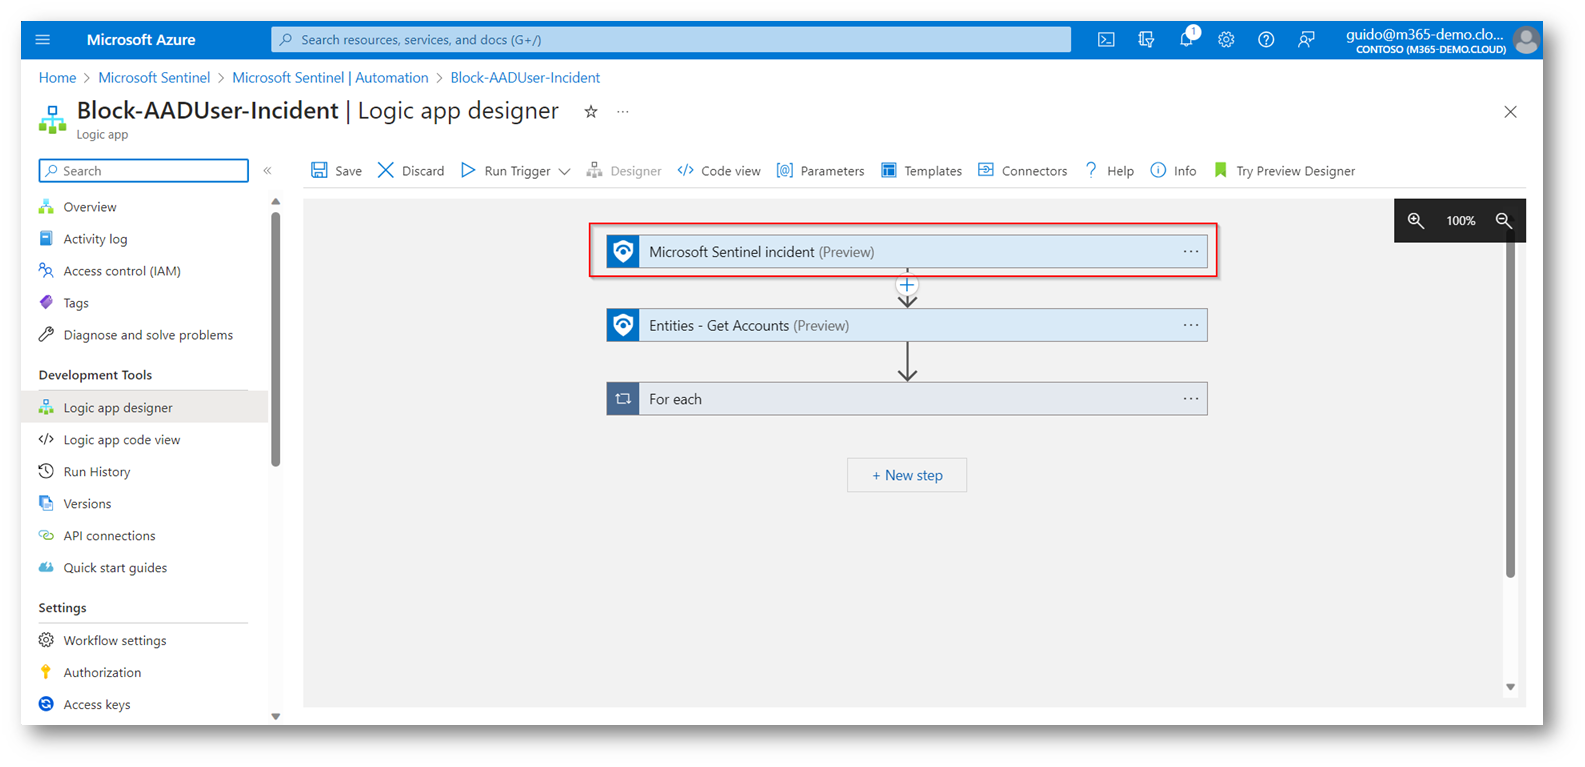Open the help question mark in top bar
This screenshot has width=1585, height=767.
point(1266,40)
